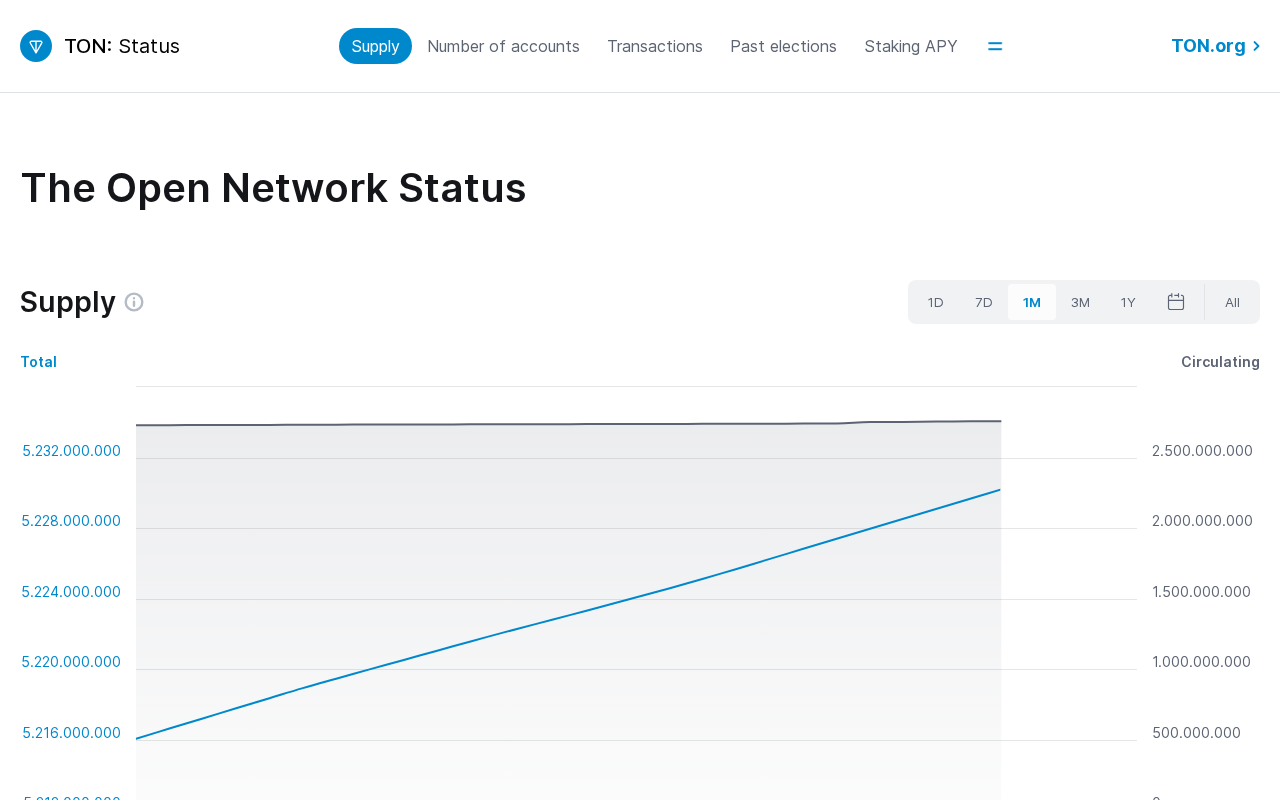Click the 2.000.000.000 circulating axis label
The height and width of the screenshot is (800, 1280).
point(1202,521)
